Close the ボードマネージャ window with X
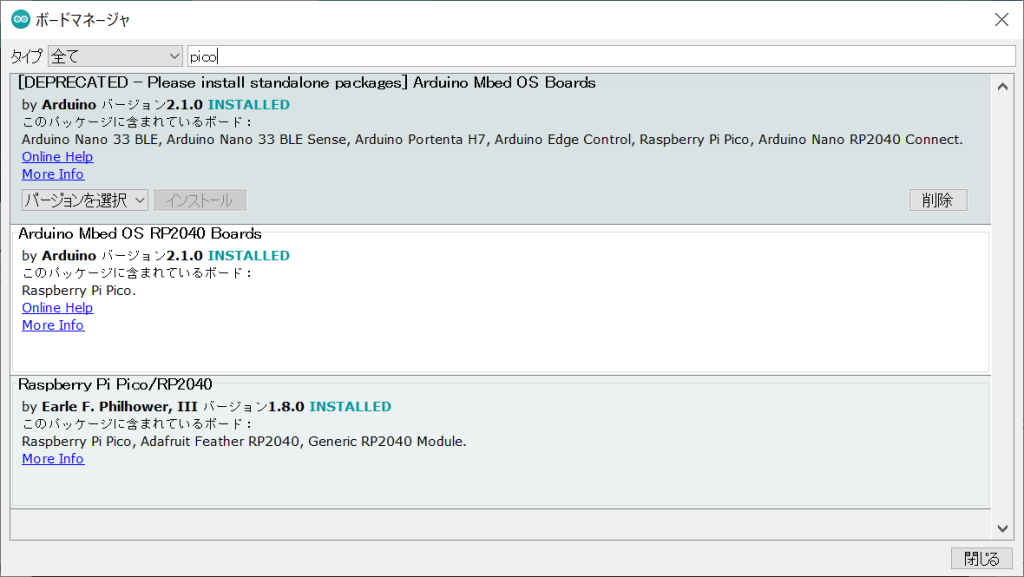1024x577 pixels. point(1001,20)
